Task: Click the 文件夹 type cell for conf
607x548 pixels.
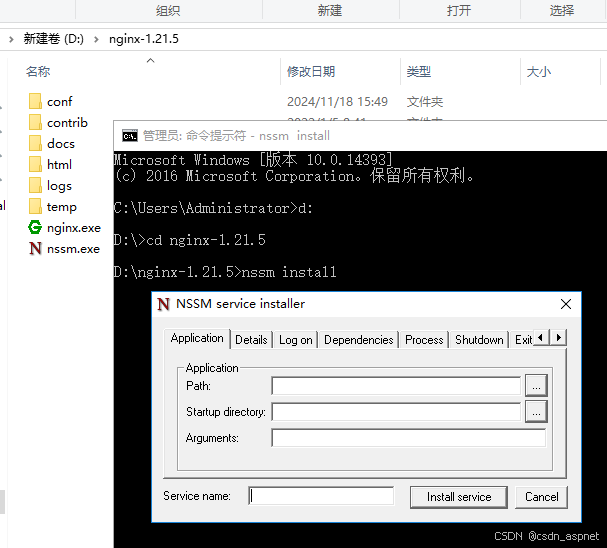Action: tap(424, 101)
